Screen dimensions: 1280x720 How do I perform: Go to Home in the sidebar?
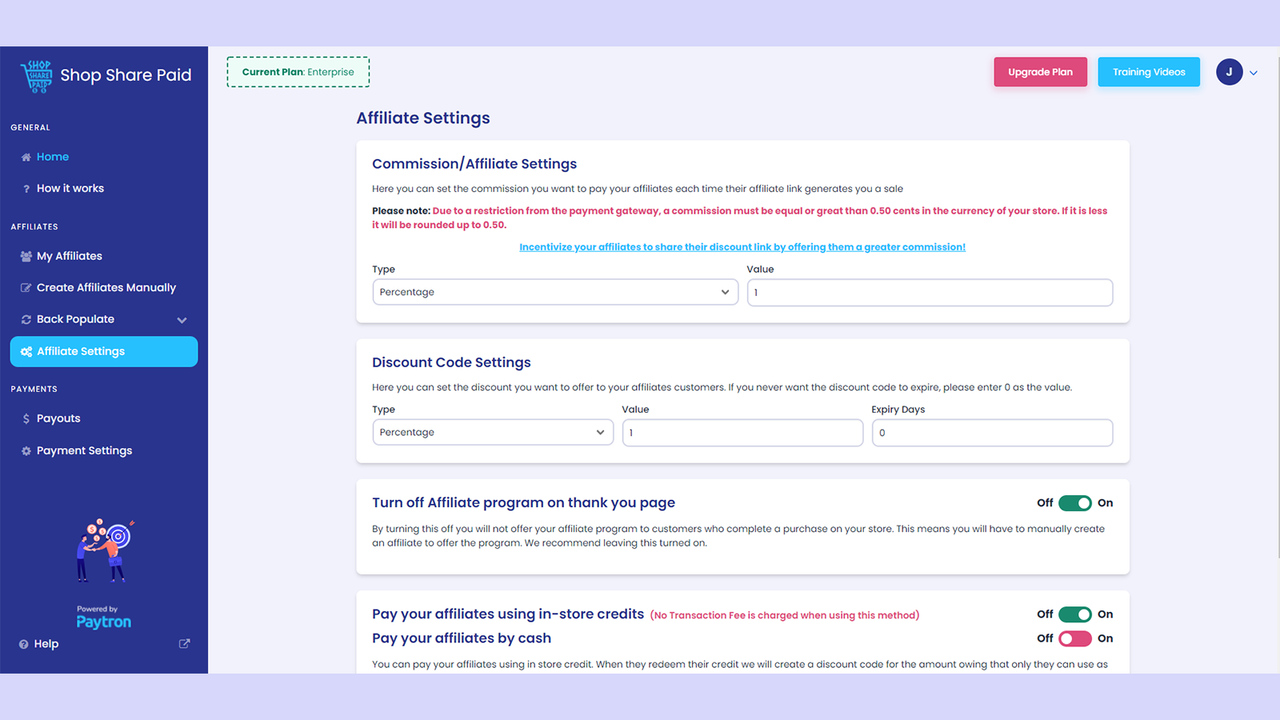(53, 157)
